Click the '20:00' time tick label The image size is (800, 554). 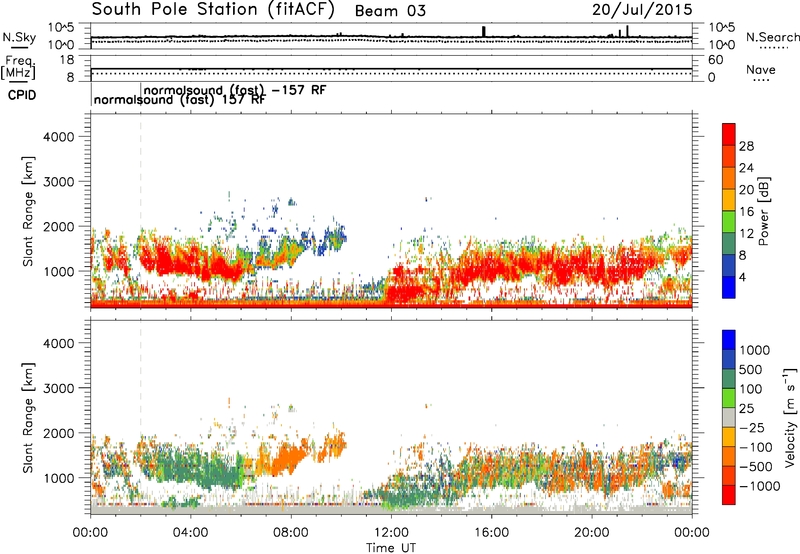[x=591, y=533]
